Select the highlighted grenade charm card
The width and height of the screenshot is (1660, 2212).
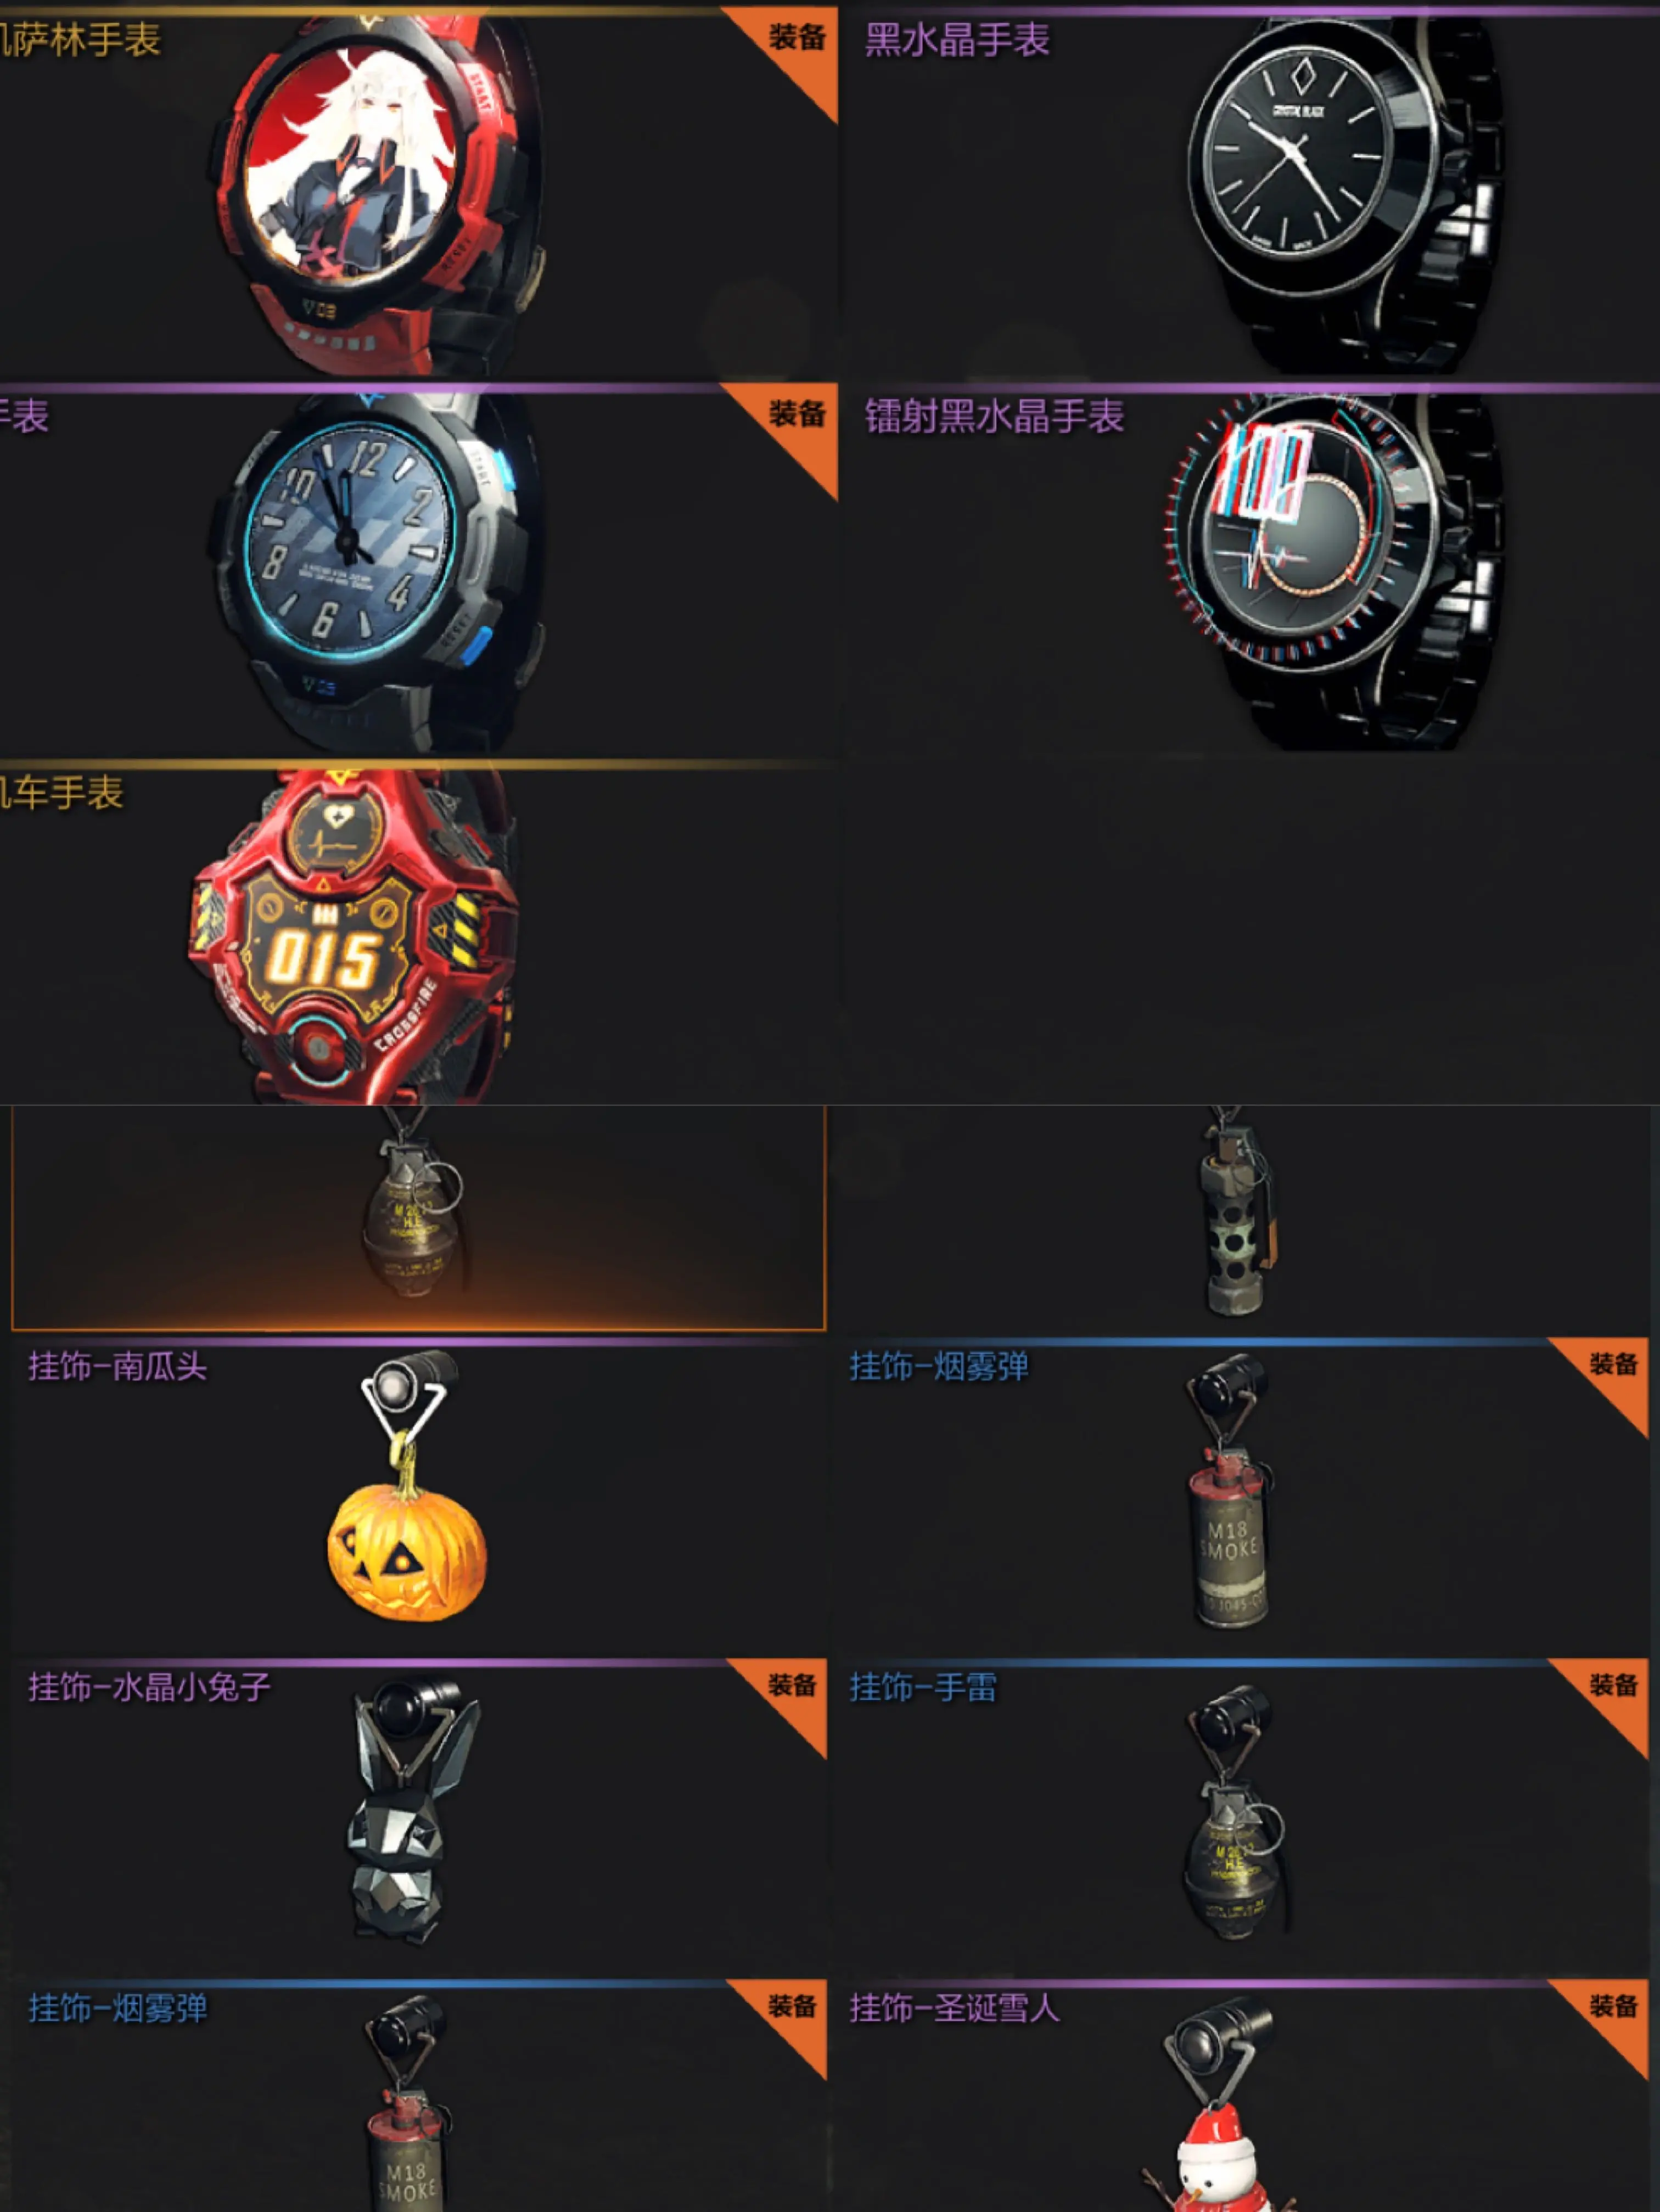pyautogui.click(x=418, y=1217)
